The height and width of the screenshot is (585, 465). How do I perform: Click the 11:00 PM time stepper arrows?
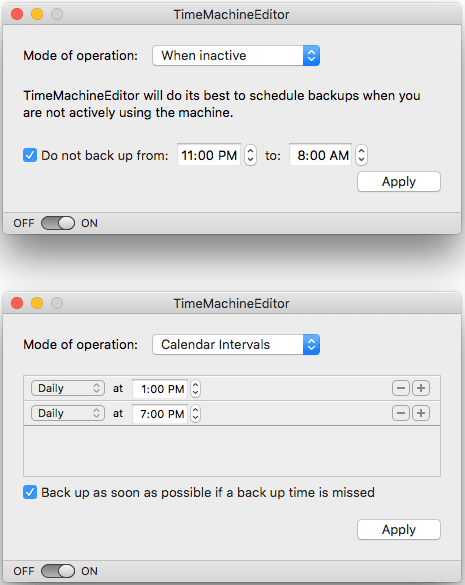[250, 155]
